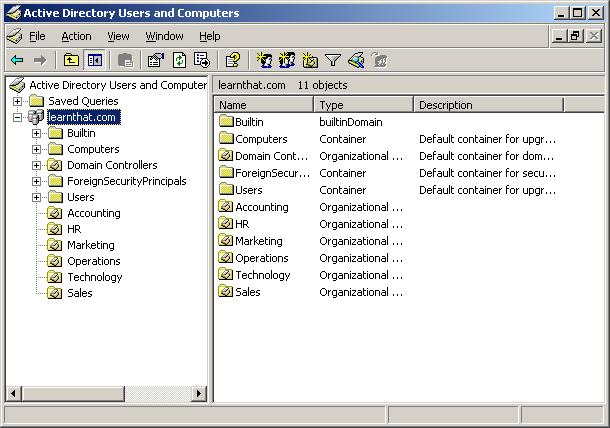Toggle Show/Hide Console Tree icon
The height and width of the screenshot is (428, 610).
[95, 60]
